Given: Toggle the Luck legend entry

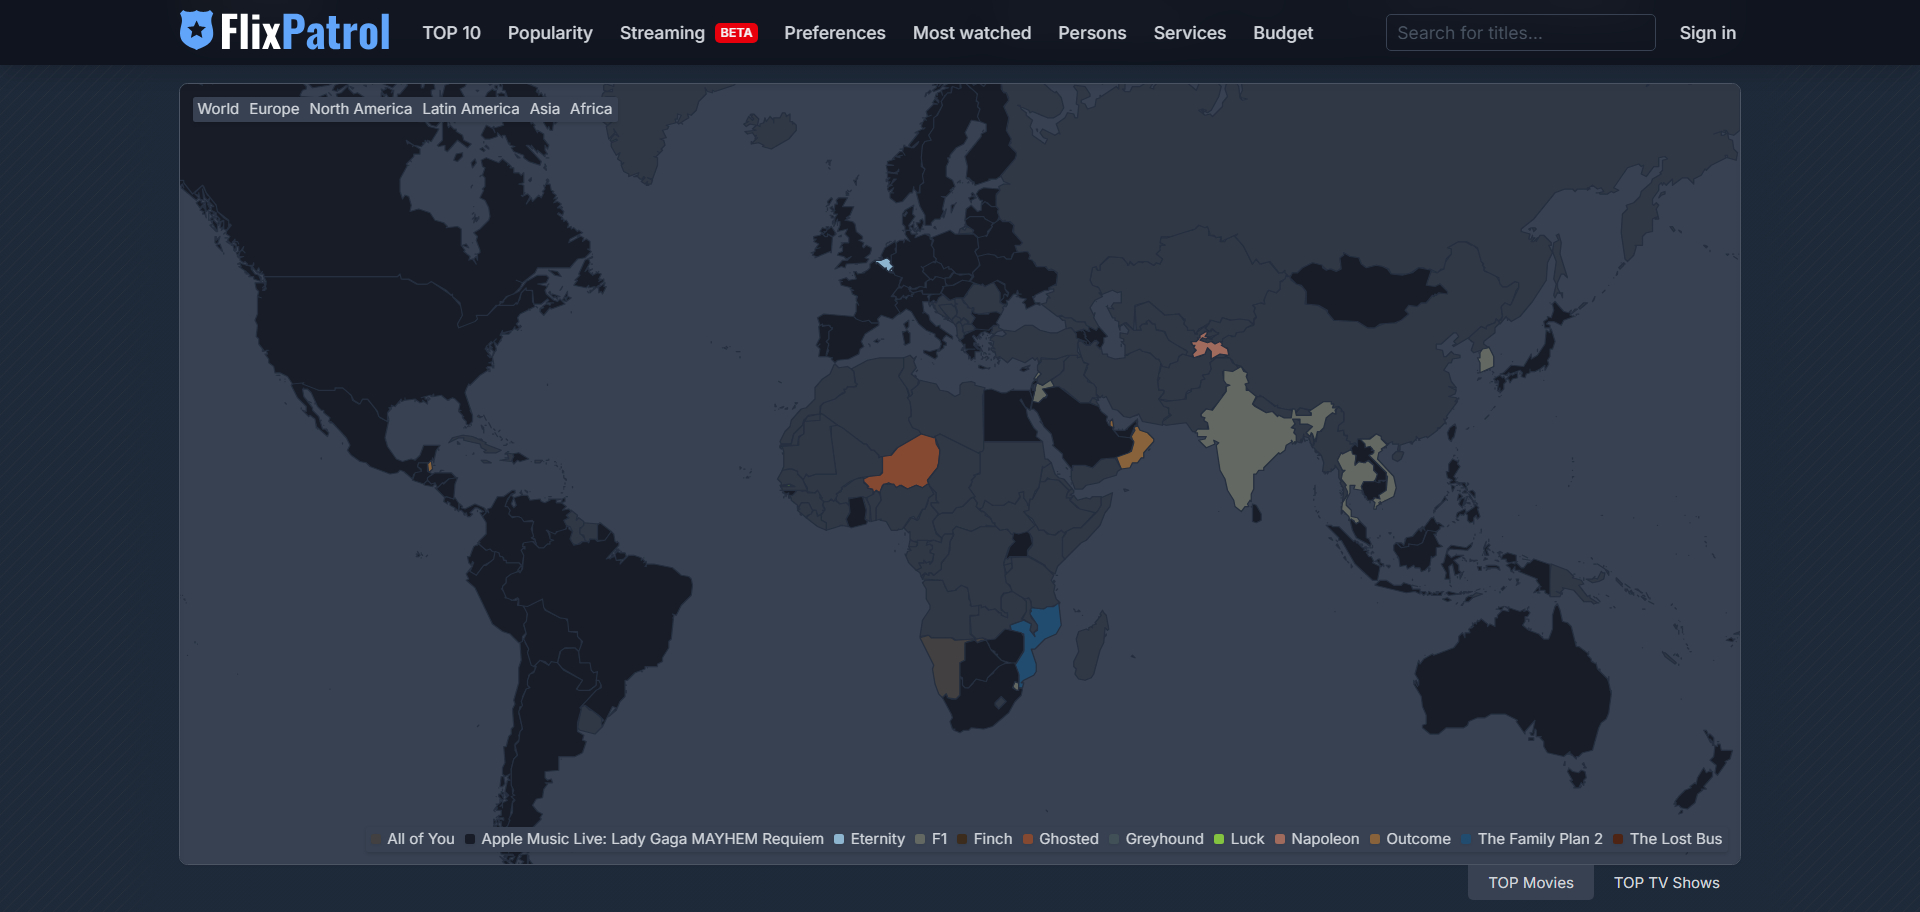Looking at the screenshot, I should pos(1239,839).
